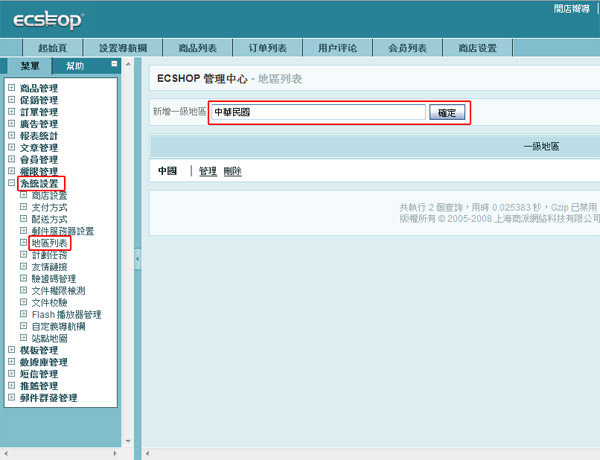600x460 pixels.
Task: Open 地區列表 in the sidebar
Action: (50, 243)
